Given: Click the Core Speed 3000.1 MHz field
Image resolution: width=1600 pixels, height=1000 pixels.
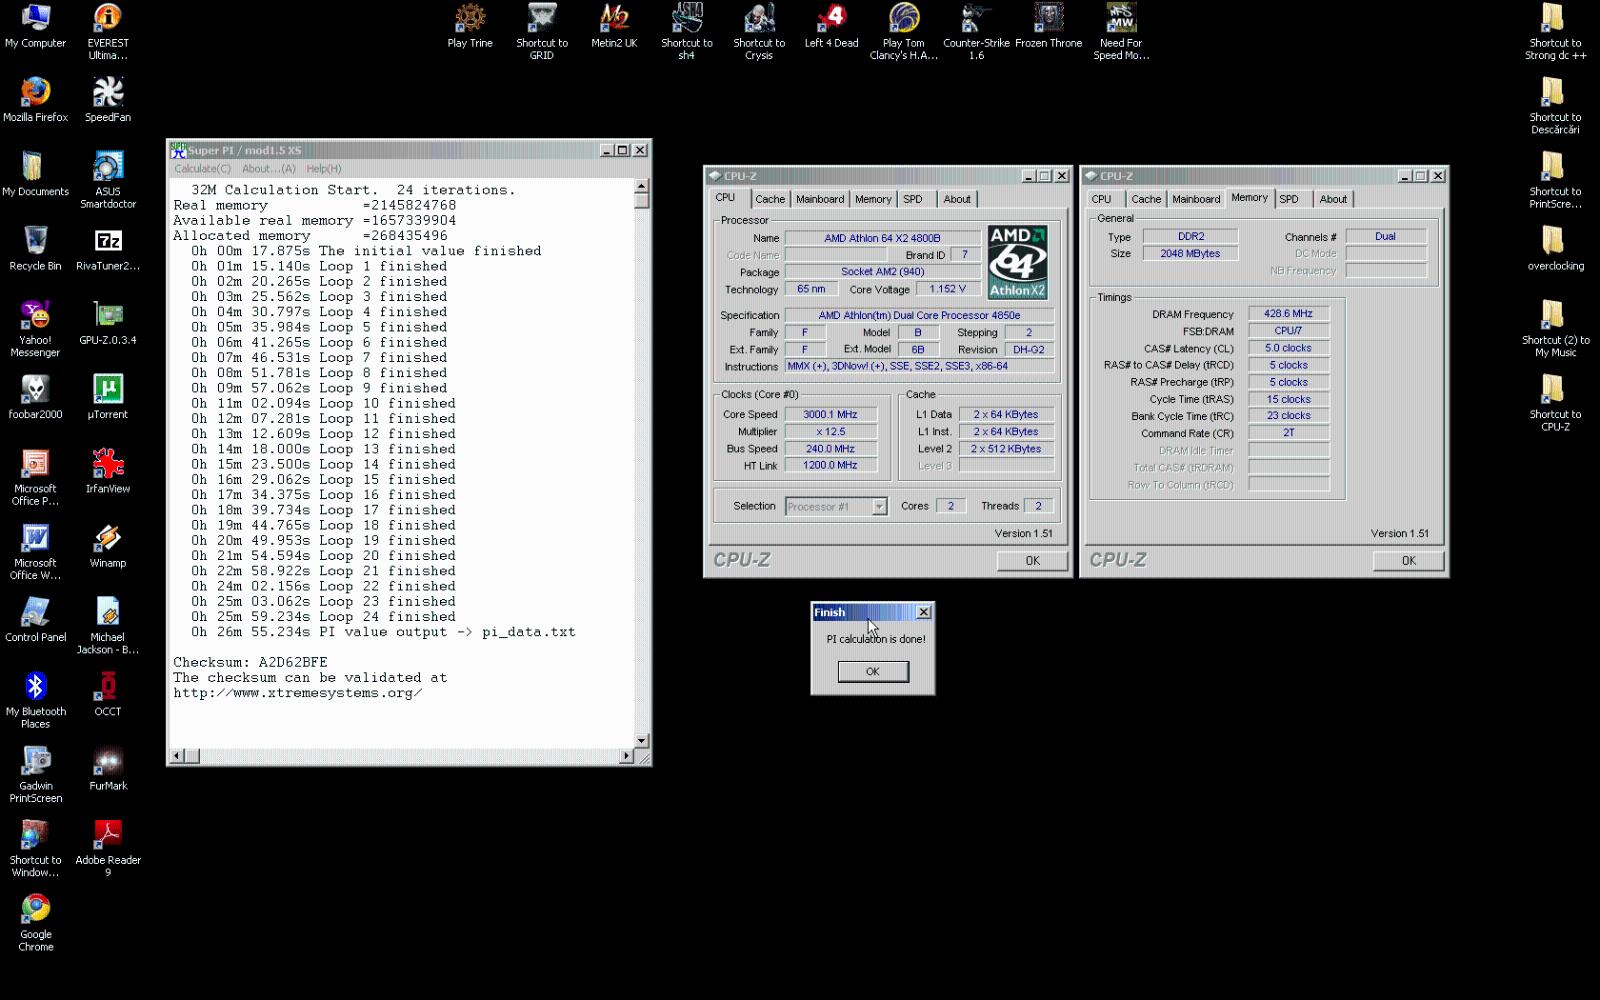Looking at the screenshot, I should pyautogui.click(x=831, y=415).
